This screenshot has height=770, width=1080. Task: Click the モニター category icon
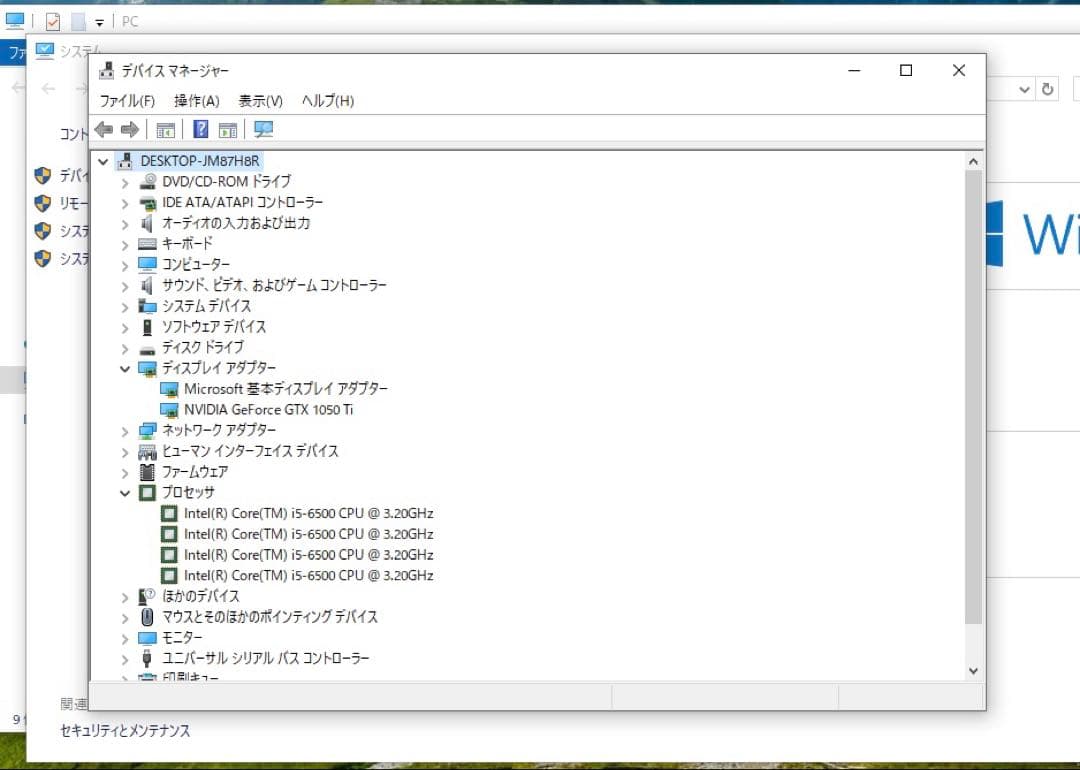[147, 638]
